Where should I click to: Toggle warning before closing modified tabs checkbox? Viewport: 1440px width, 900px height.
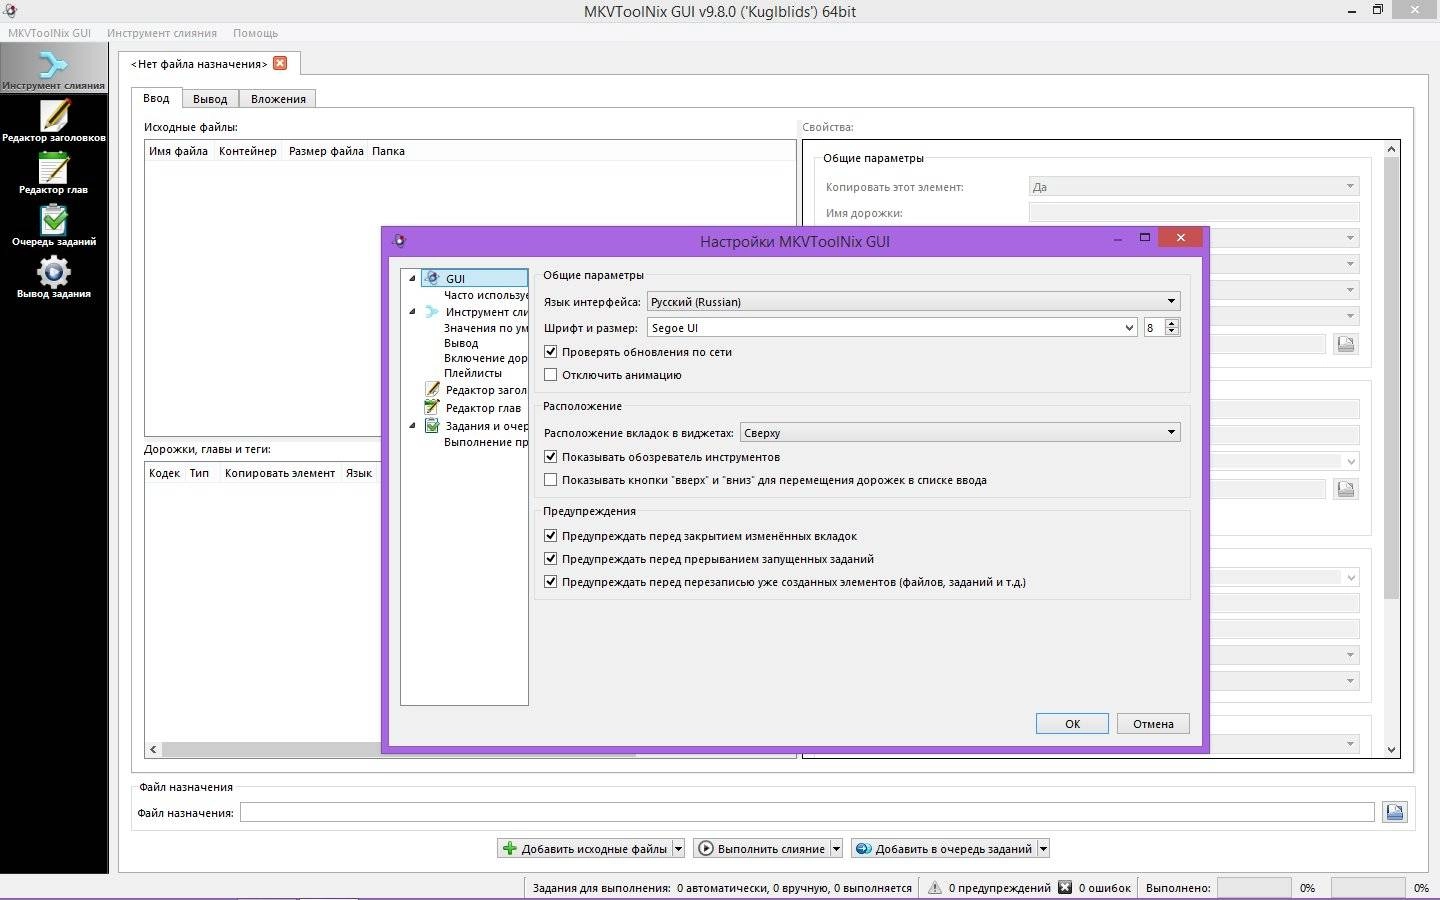[x=550, y=536]
